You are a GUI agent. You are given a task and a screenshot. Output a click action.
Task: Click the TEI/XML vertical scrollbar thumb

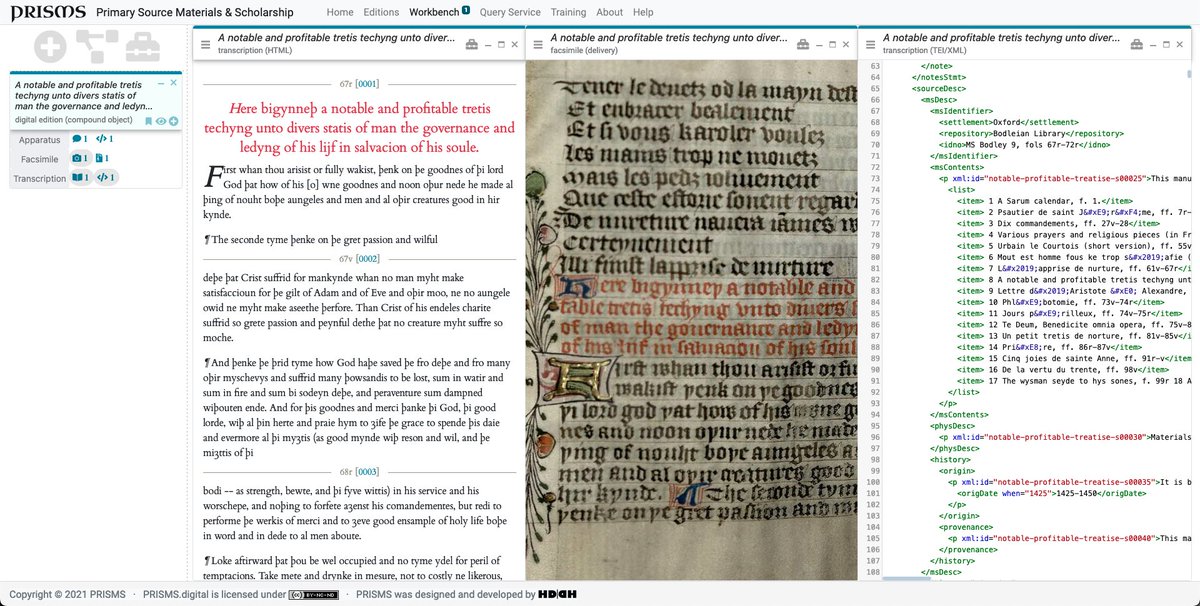(1190, 75)
